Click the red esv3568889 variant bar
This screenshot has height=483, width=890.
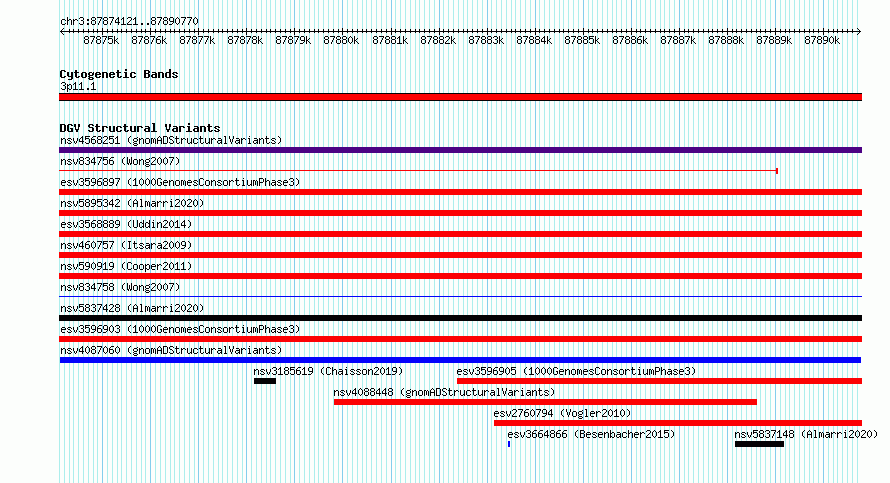460,234
